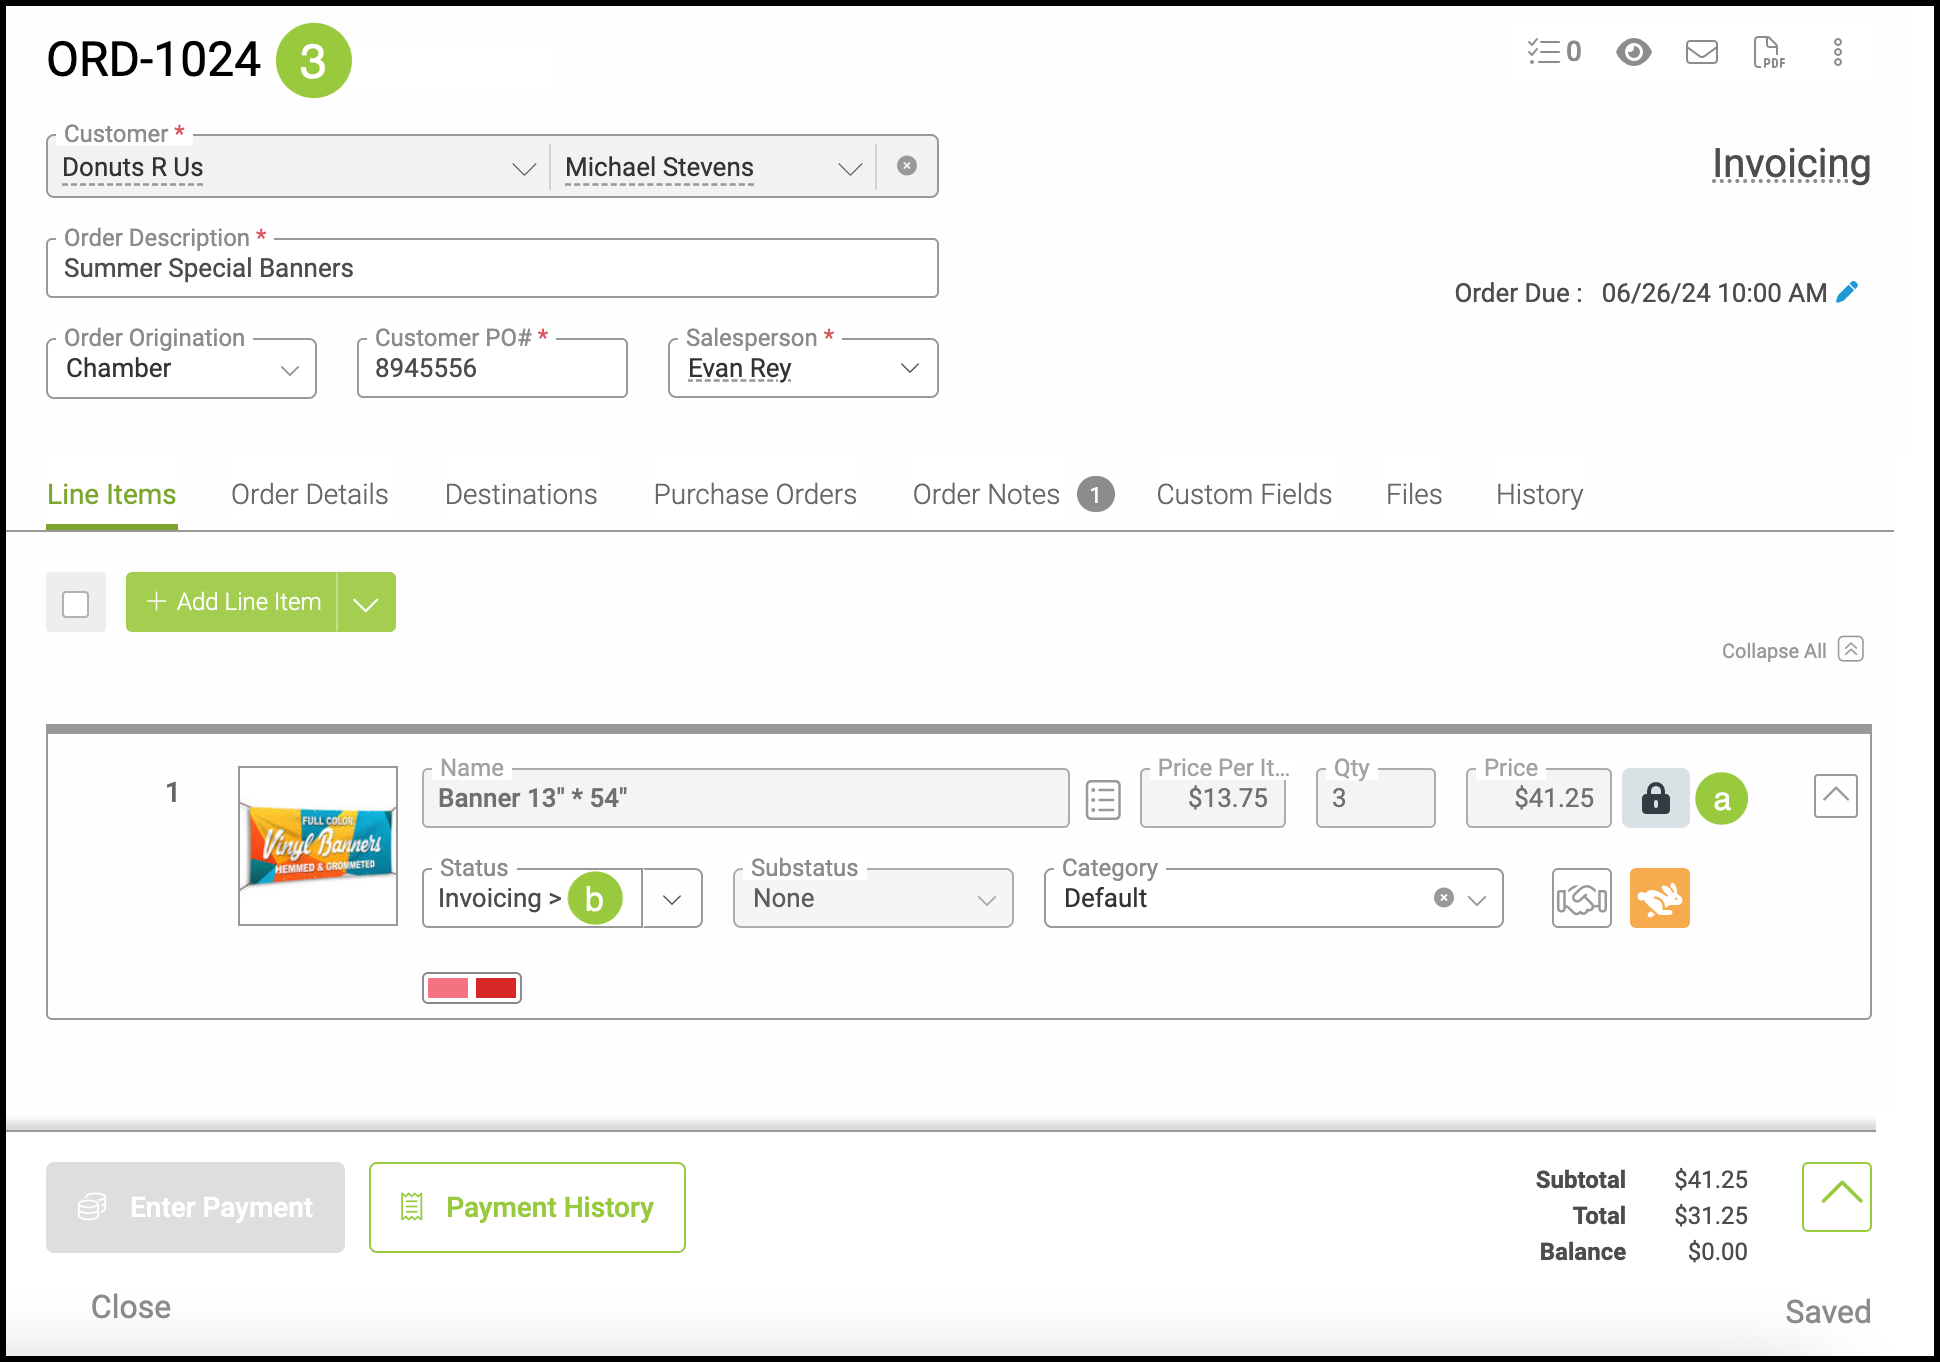
Task: Open the three-dot more options menu
Action: (x=1837, y=52)
